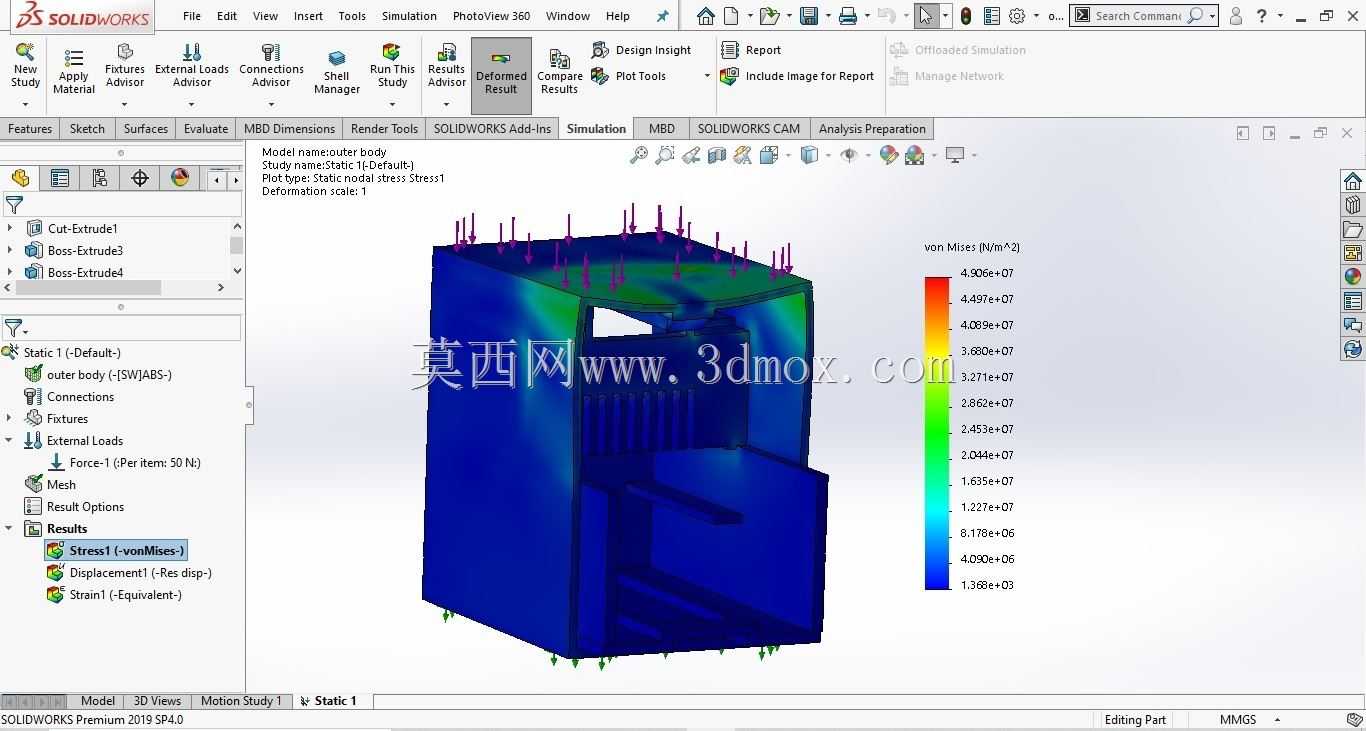Create a new document

732,16
